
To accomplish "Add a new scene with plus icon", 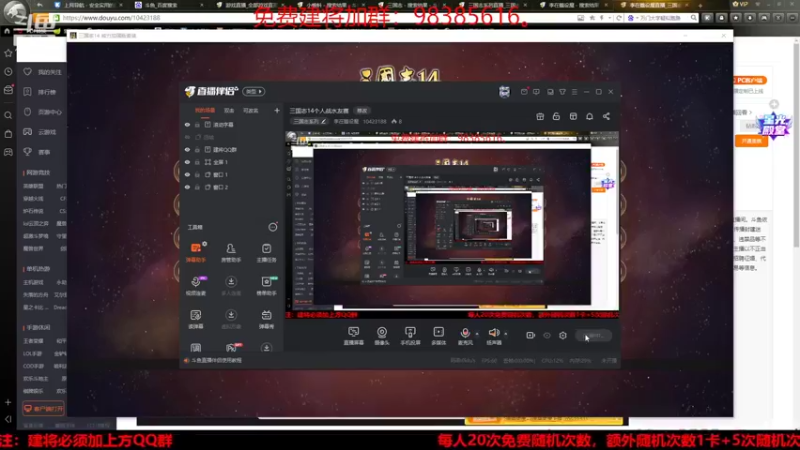I will (x=277, y=110).
